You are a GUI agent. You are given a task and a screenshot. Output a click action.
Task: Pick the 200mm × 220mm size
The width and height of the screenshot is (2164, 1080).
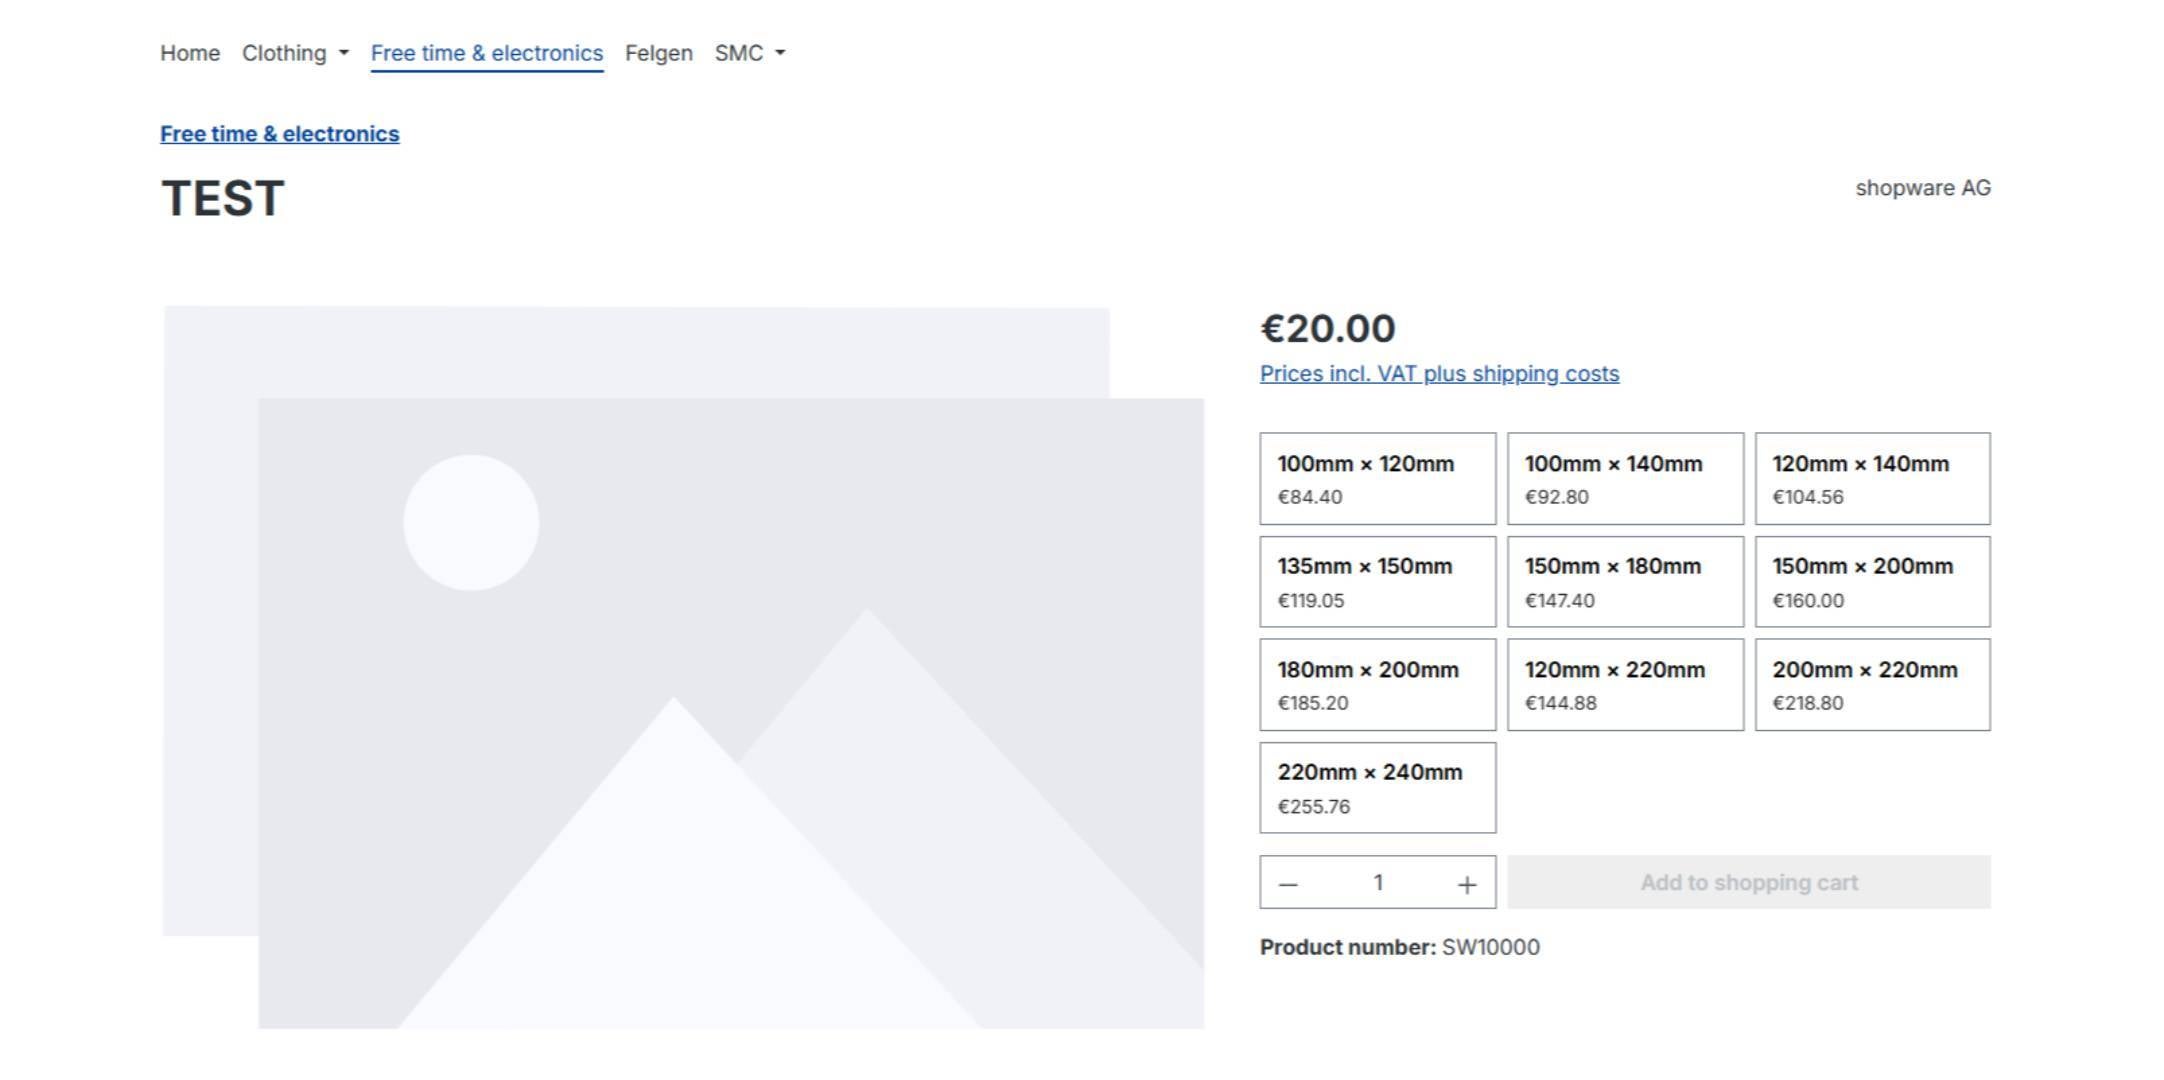1873,685
